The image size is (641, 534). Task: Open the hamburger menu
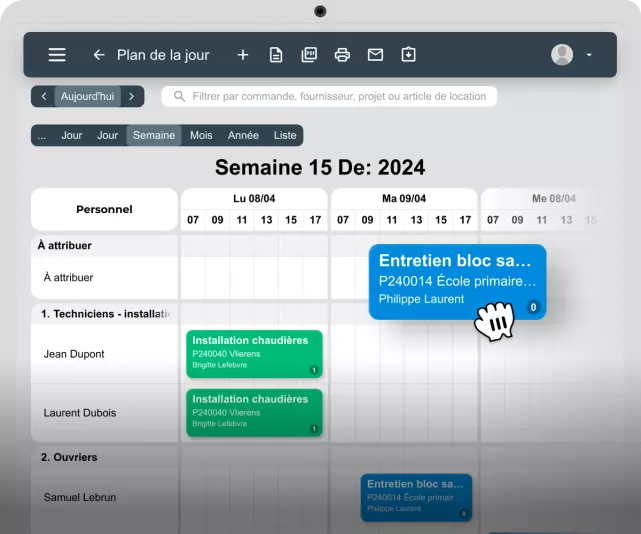click(57, 55)
